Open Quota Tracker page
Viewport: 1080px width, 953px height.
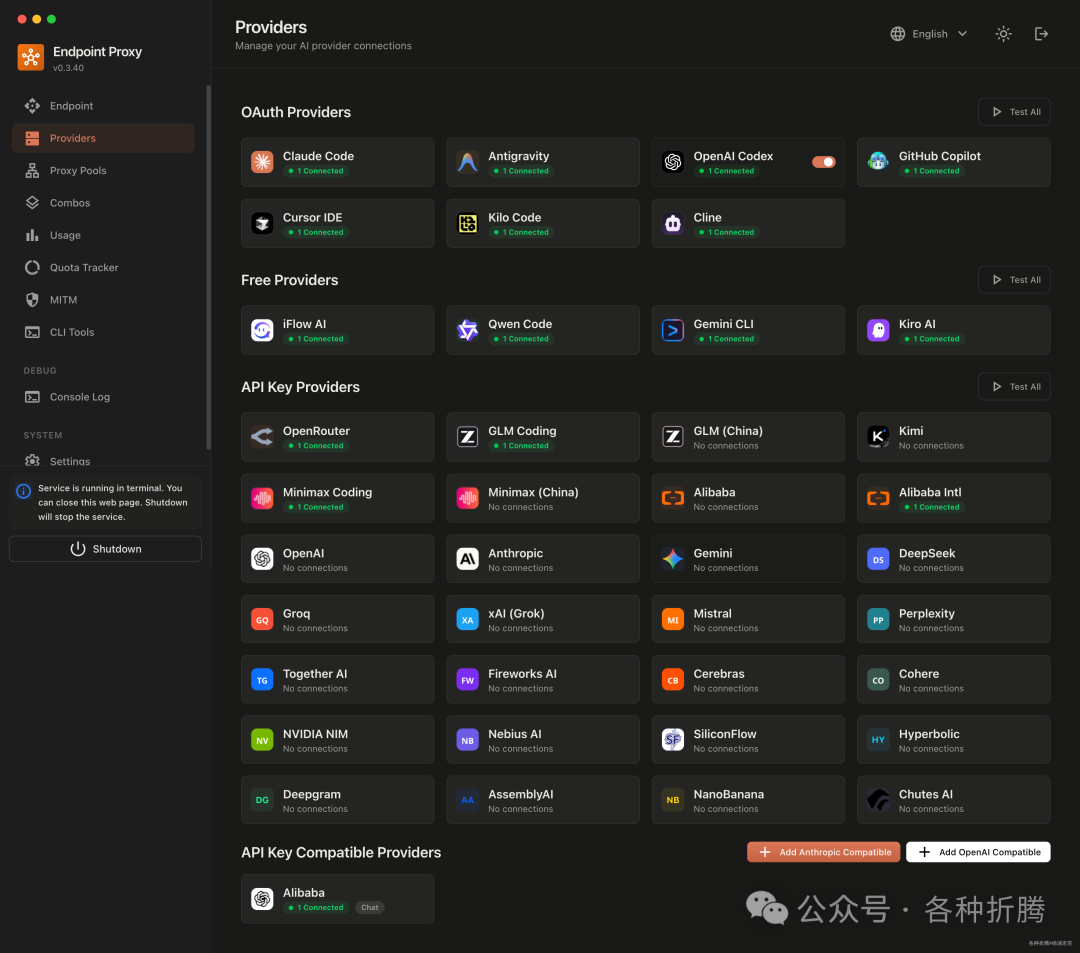click(x=103, y=267)
